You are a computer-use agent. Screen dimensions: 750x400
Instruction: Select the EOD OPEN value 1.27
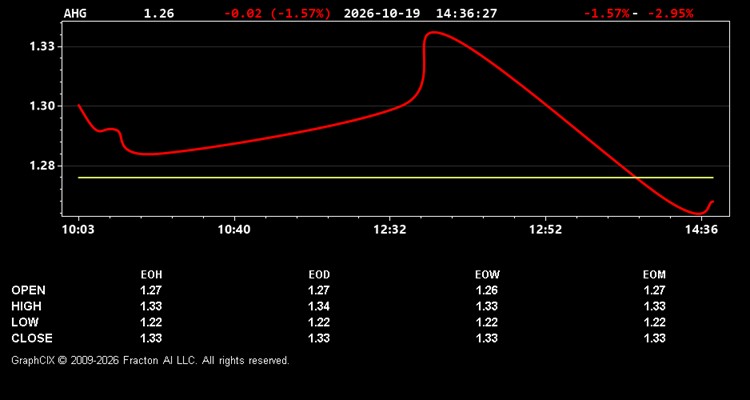[319, 290]
